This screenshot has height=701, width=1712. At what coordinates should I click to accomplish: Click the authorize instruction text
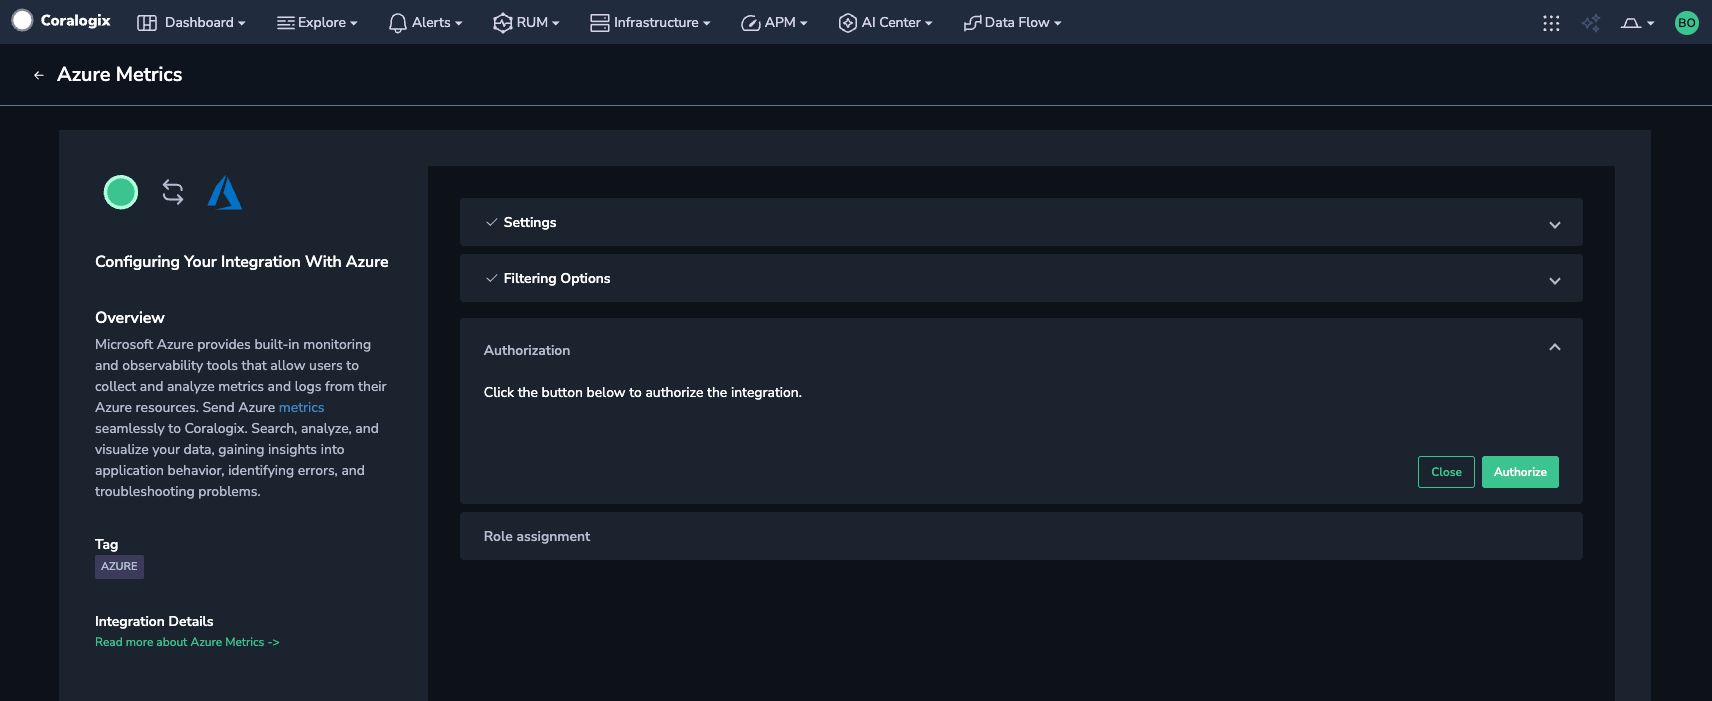[643, 392]
